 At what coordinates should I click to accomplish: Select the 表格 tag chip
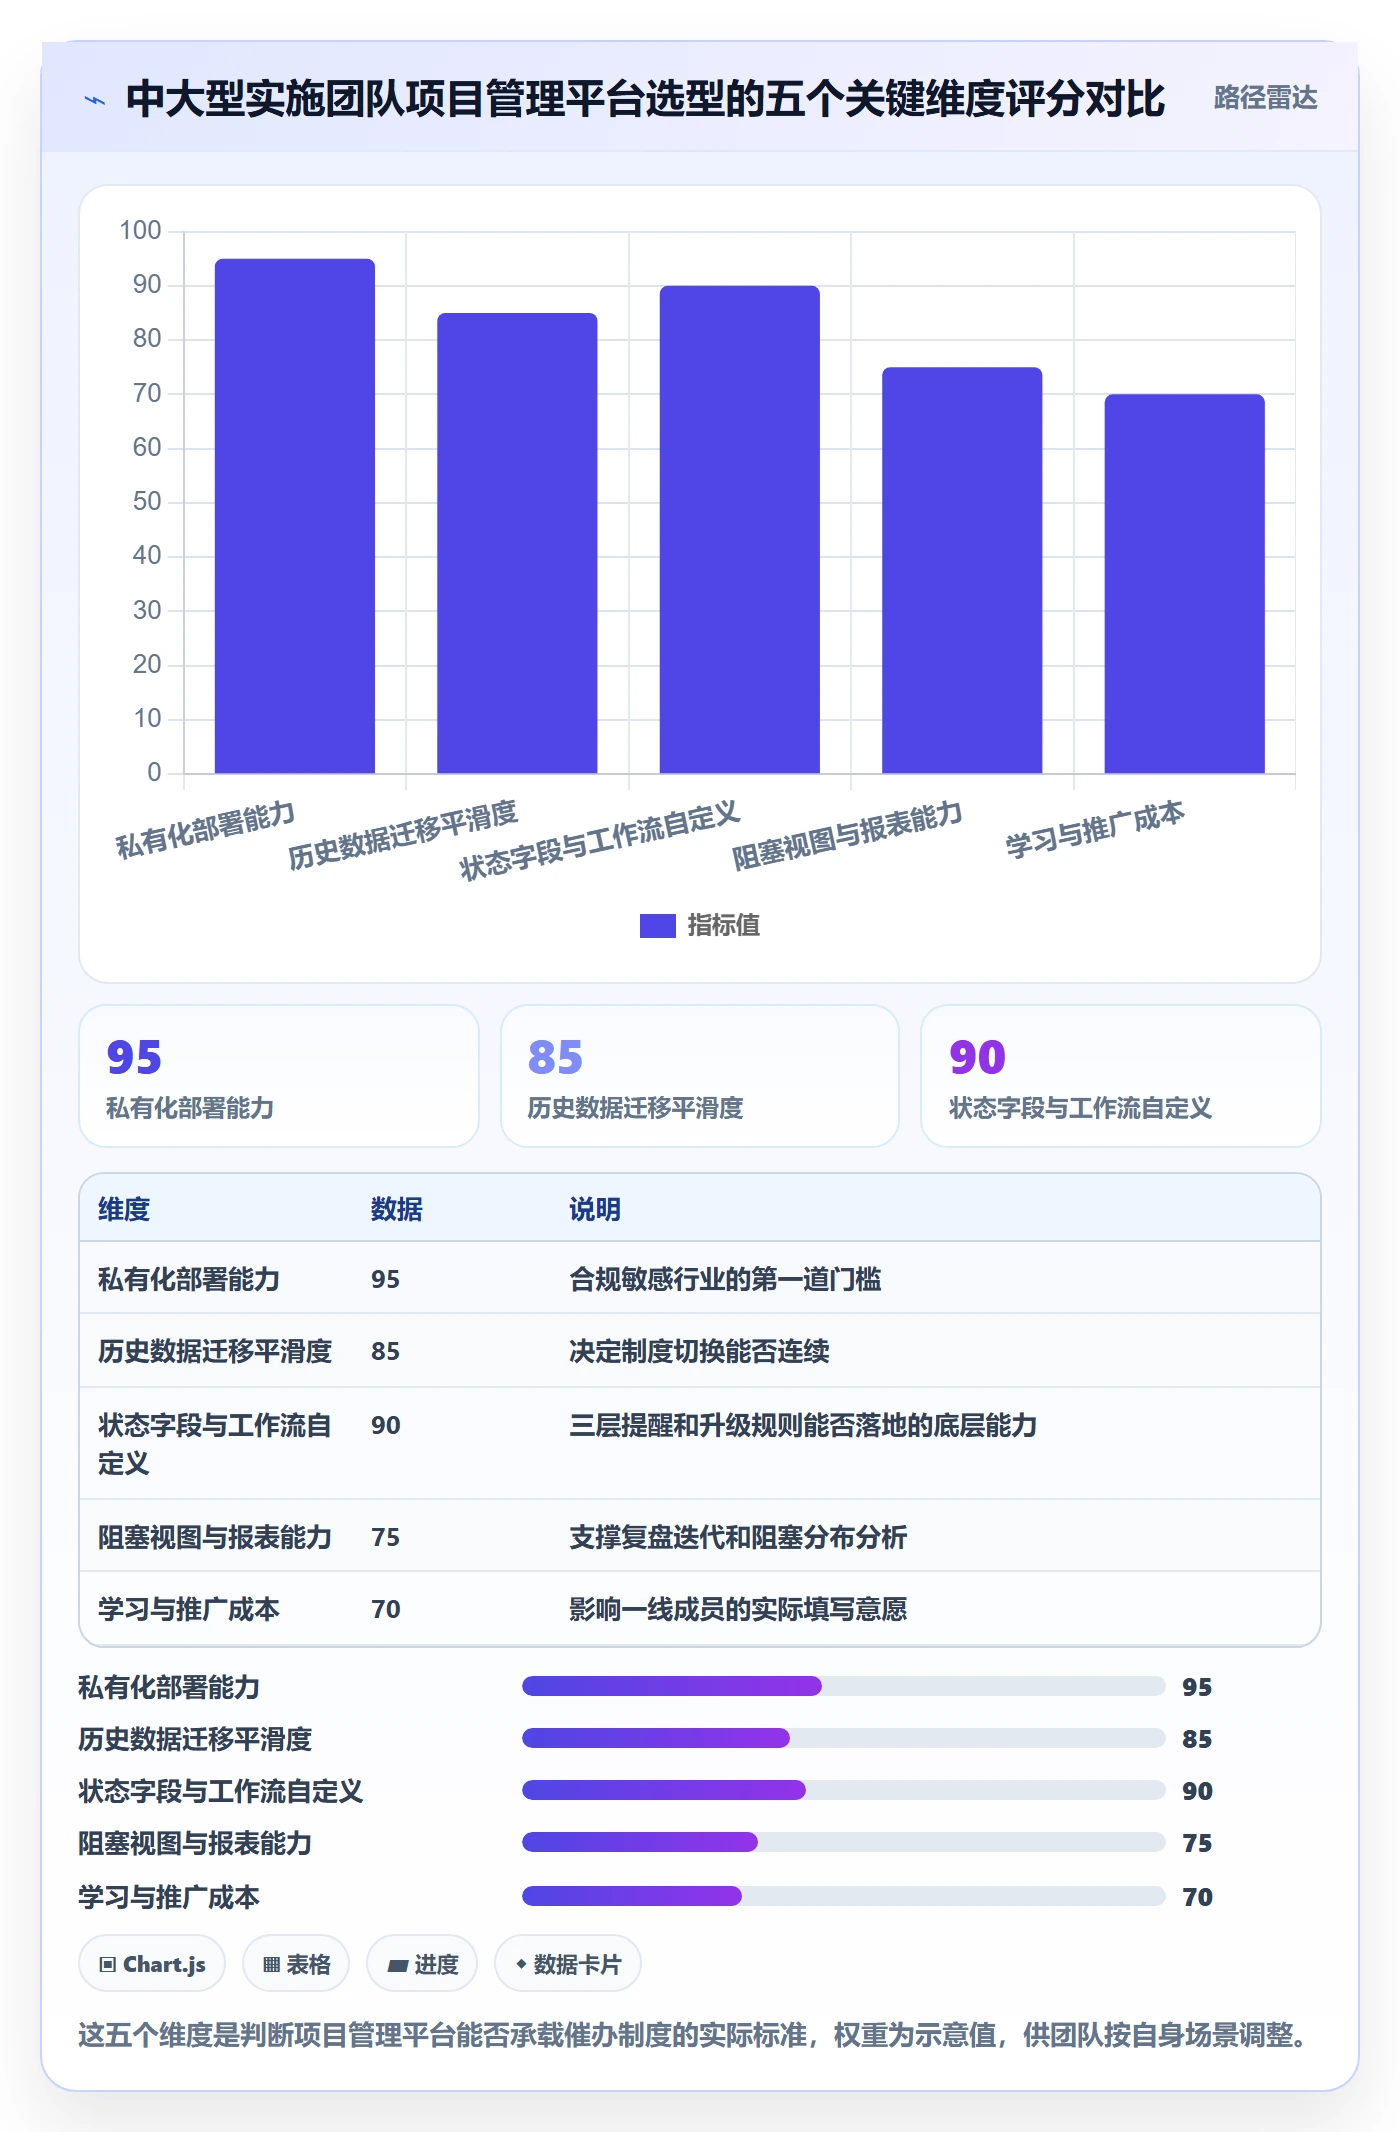[296, 1964]
